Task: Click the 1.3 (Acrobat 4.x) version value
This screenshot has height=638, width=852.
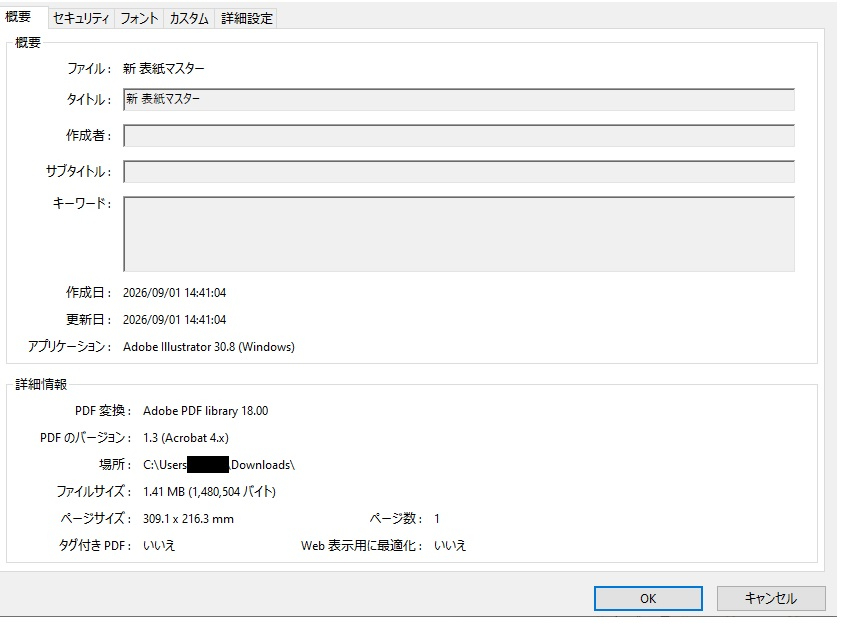Action: coord(186,437)
